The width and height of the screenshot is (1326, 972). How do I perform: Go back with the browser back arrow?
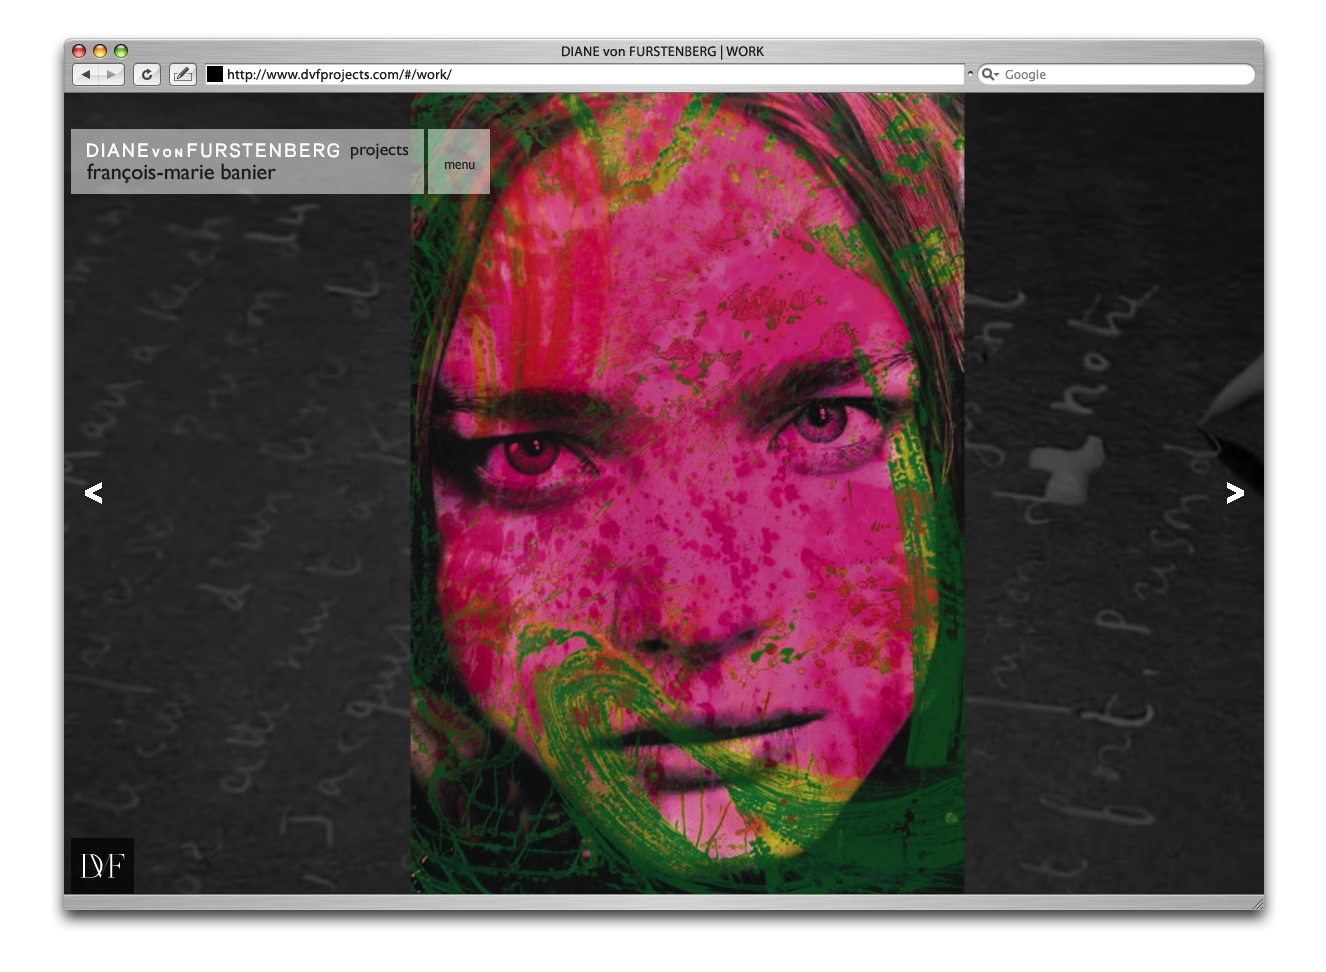click(86, 75)
